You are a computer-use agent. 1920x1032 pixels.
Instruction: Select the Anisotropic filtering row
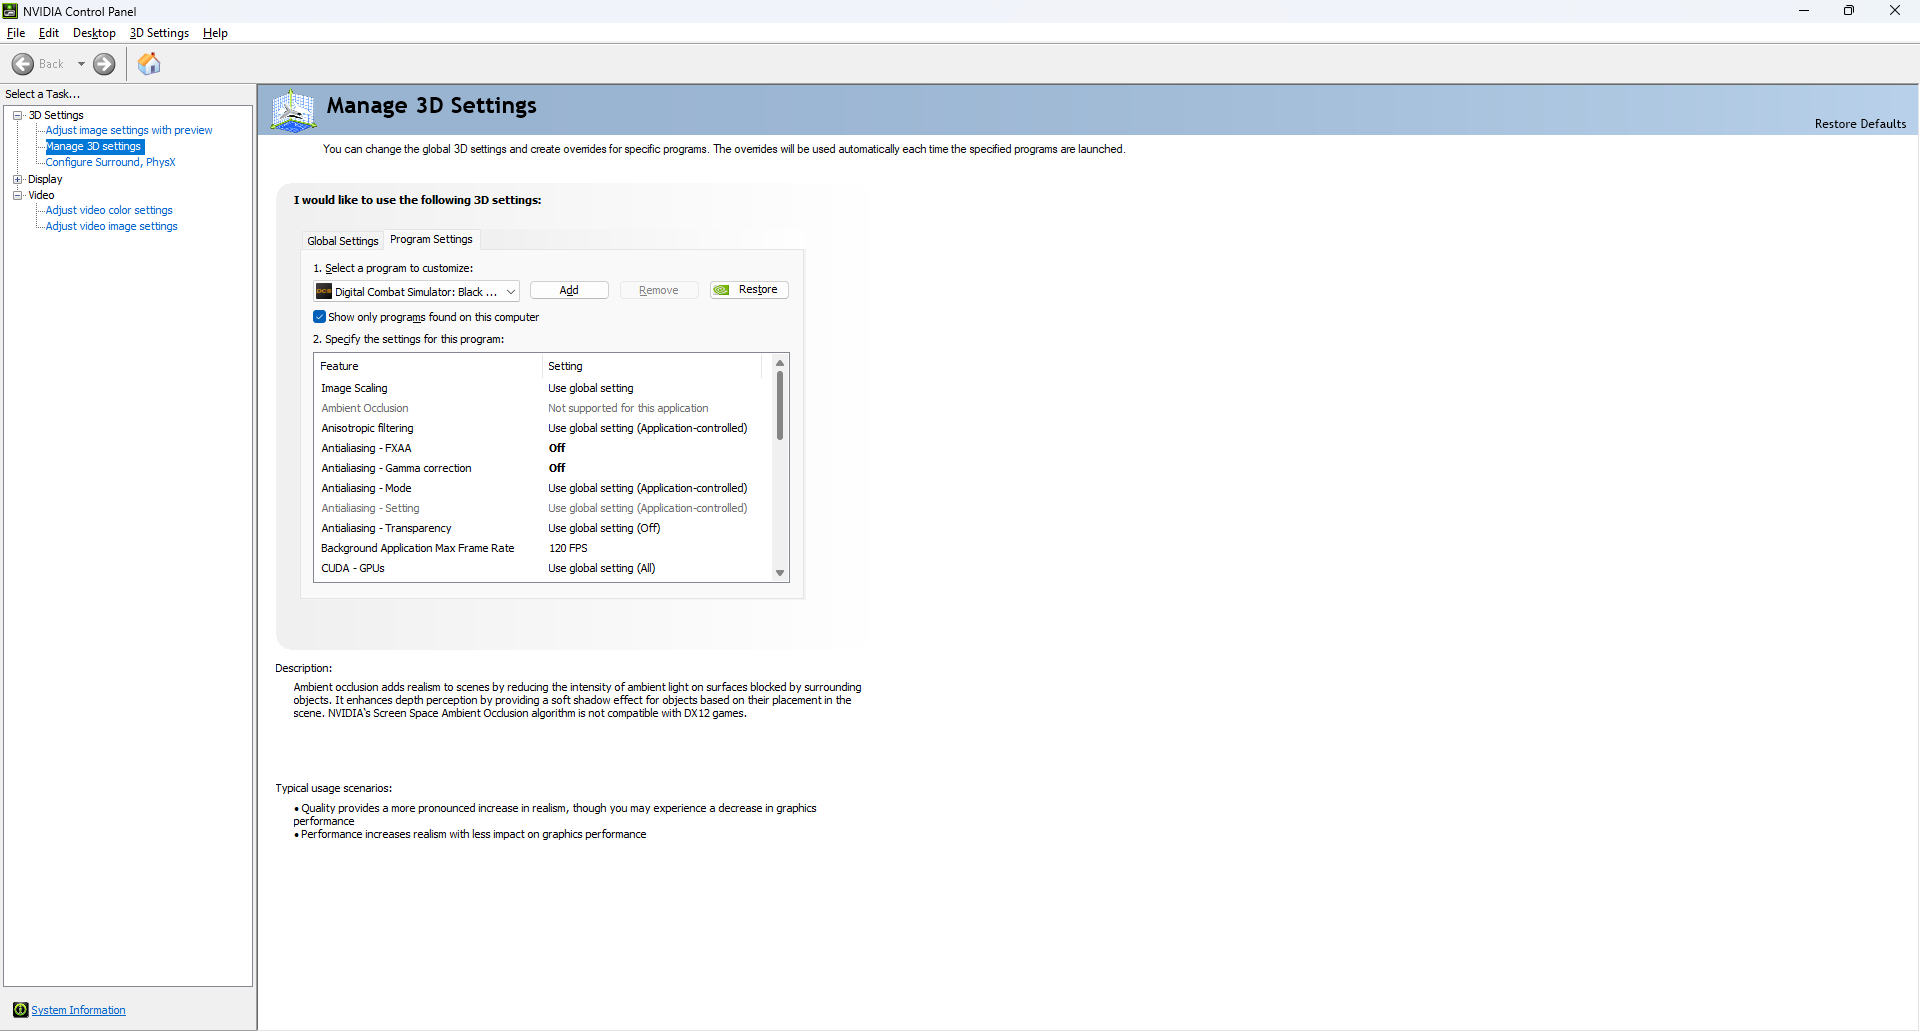(543, 428)
